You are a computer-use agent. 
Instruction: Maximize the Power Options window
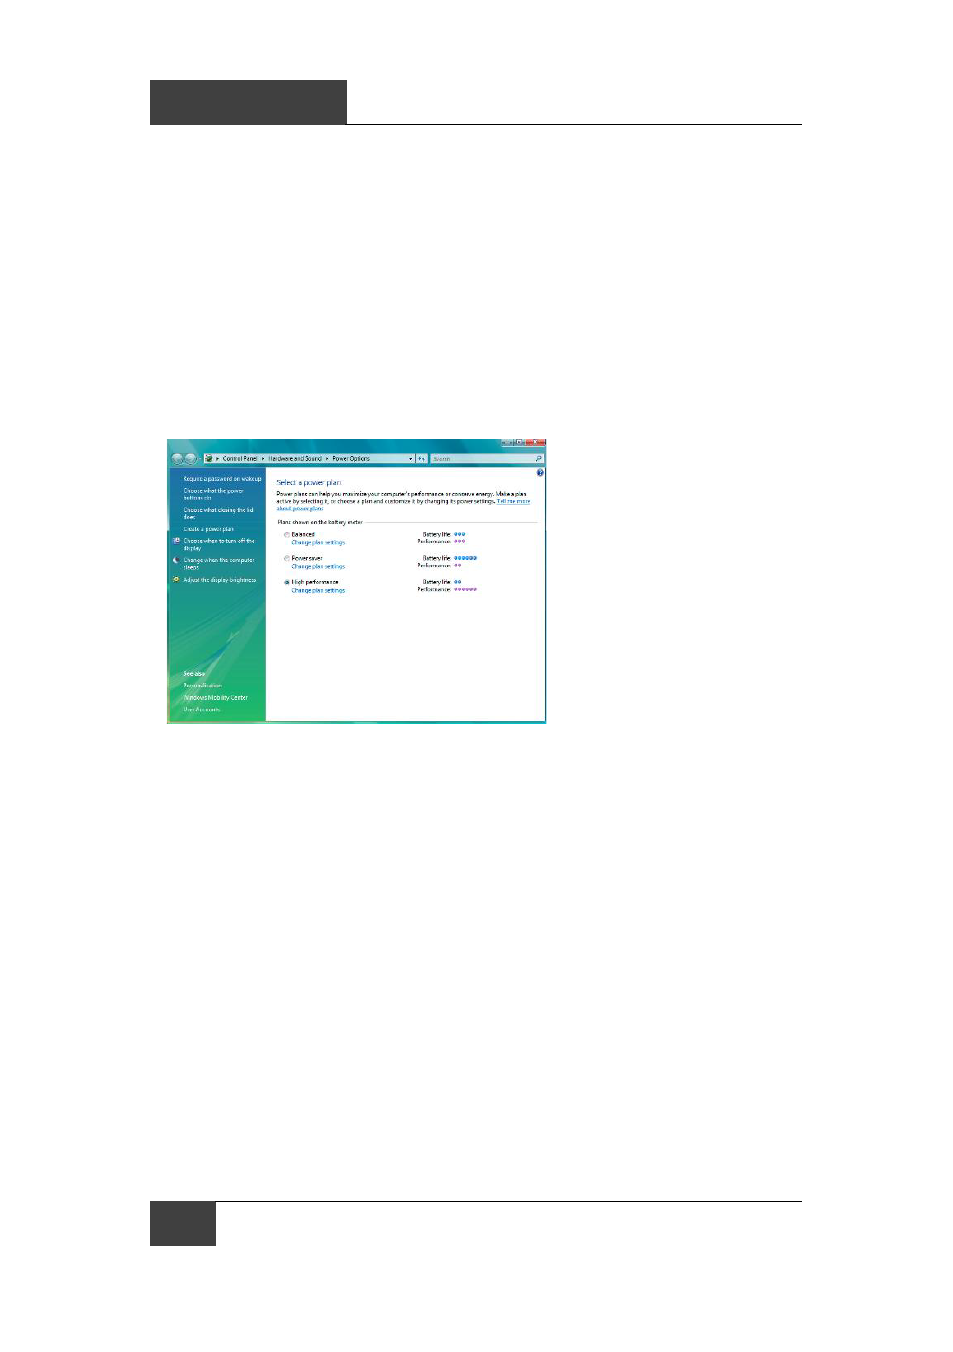[x=519, y=443]
